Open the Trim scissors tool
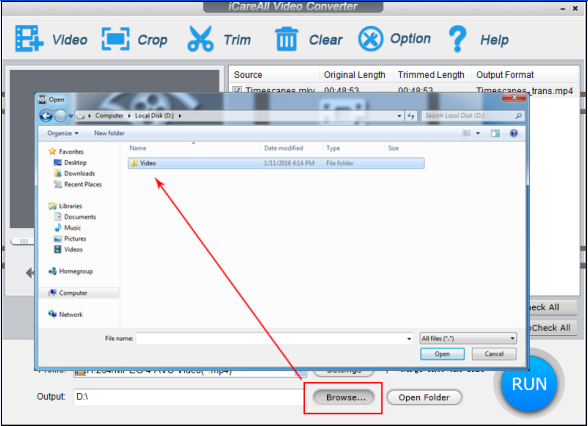Image resolution: width=588 pixels, height=426 pixels. click(x=201, y=38)
